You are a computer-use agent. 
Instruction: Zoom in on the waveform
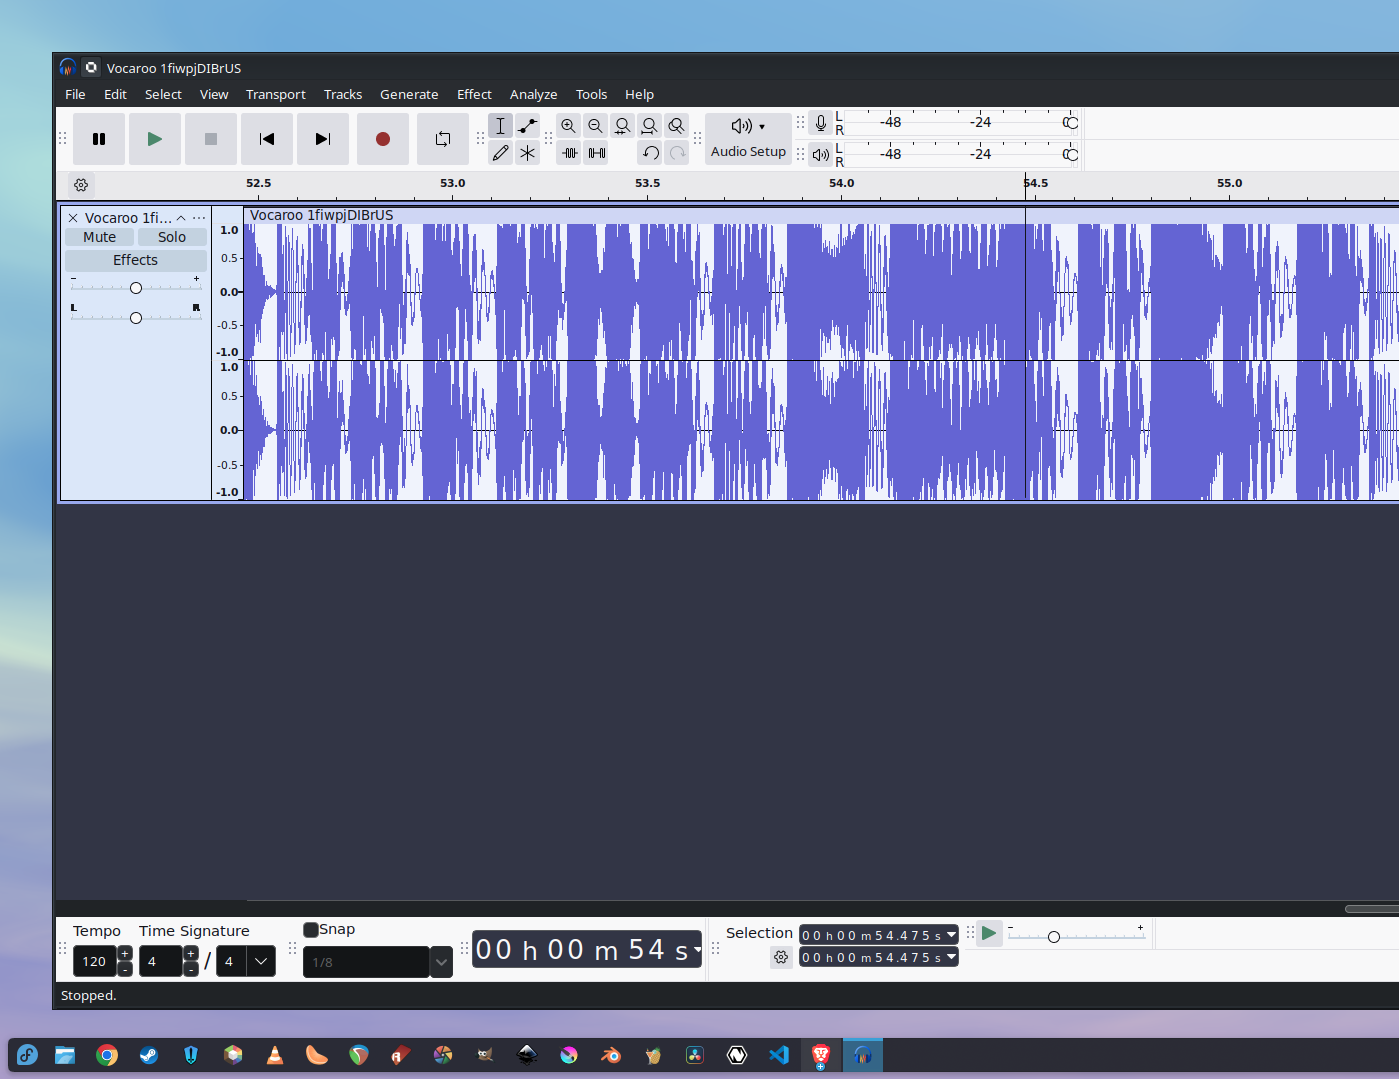(x=569, y=126)
